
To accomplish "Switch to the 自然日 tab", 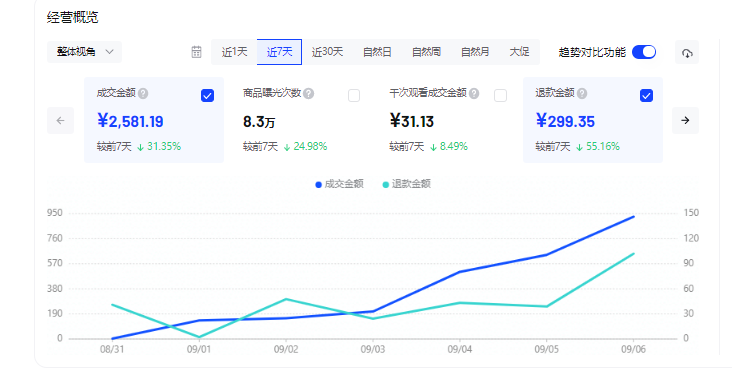I will tap(377, 52).
